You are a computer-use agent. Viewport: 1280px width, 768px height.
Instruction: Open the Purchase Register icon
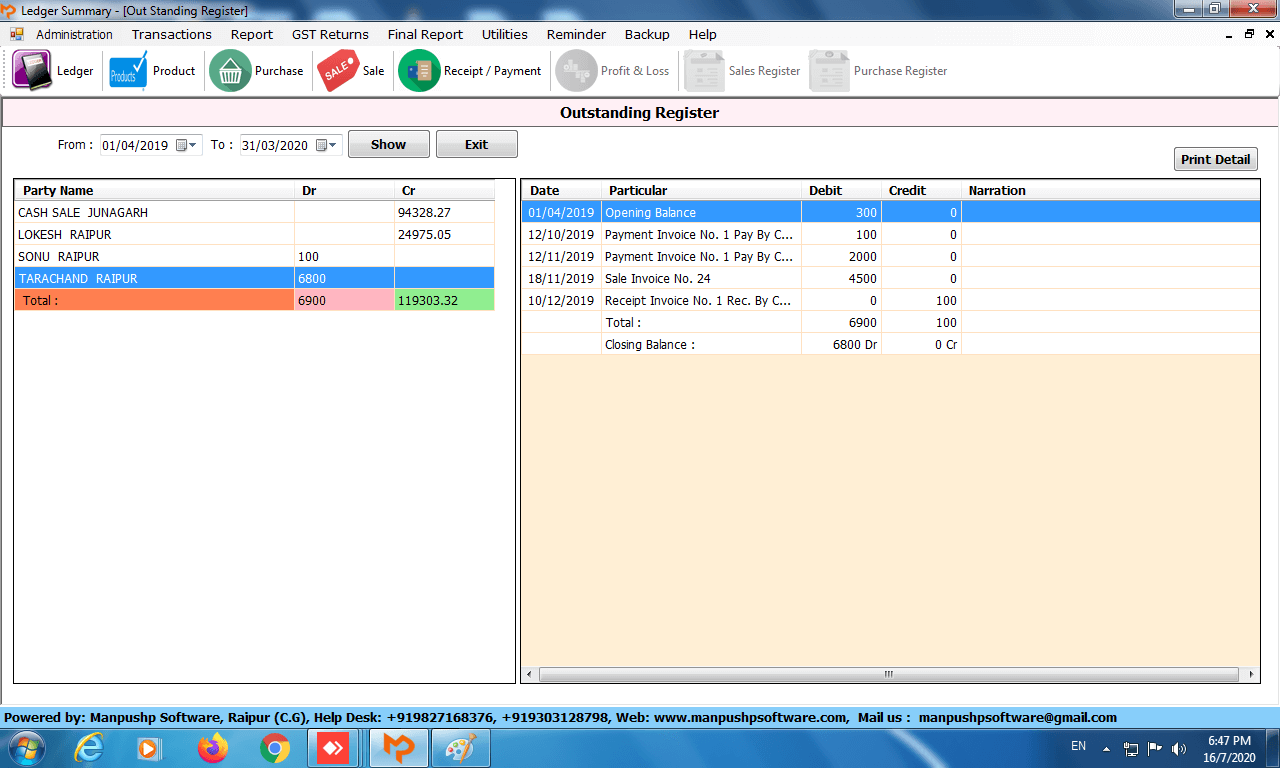(x=829, y=71)
